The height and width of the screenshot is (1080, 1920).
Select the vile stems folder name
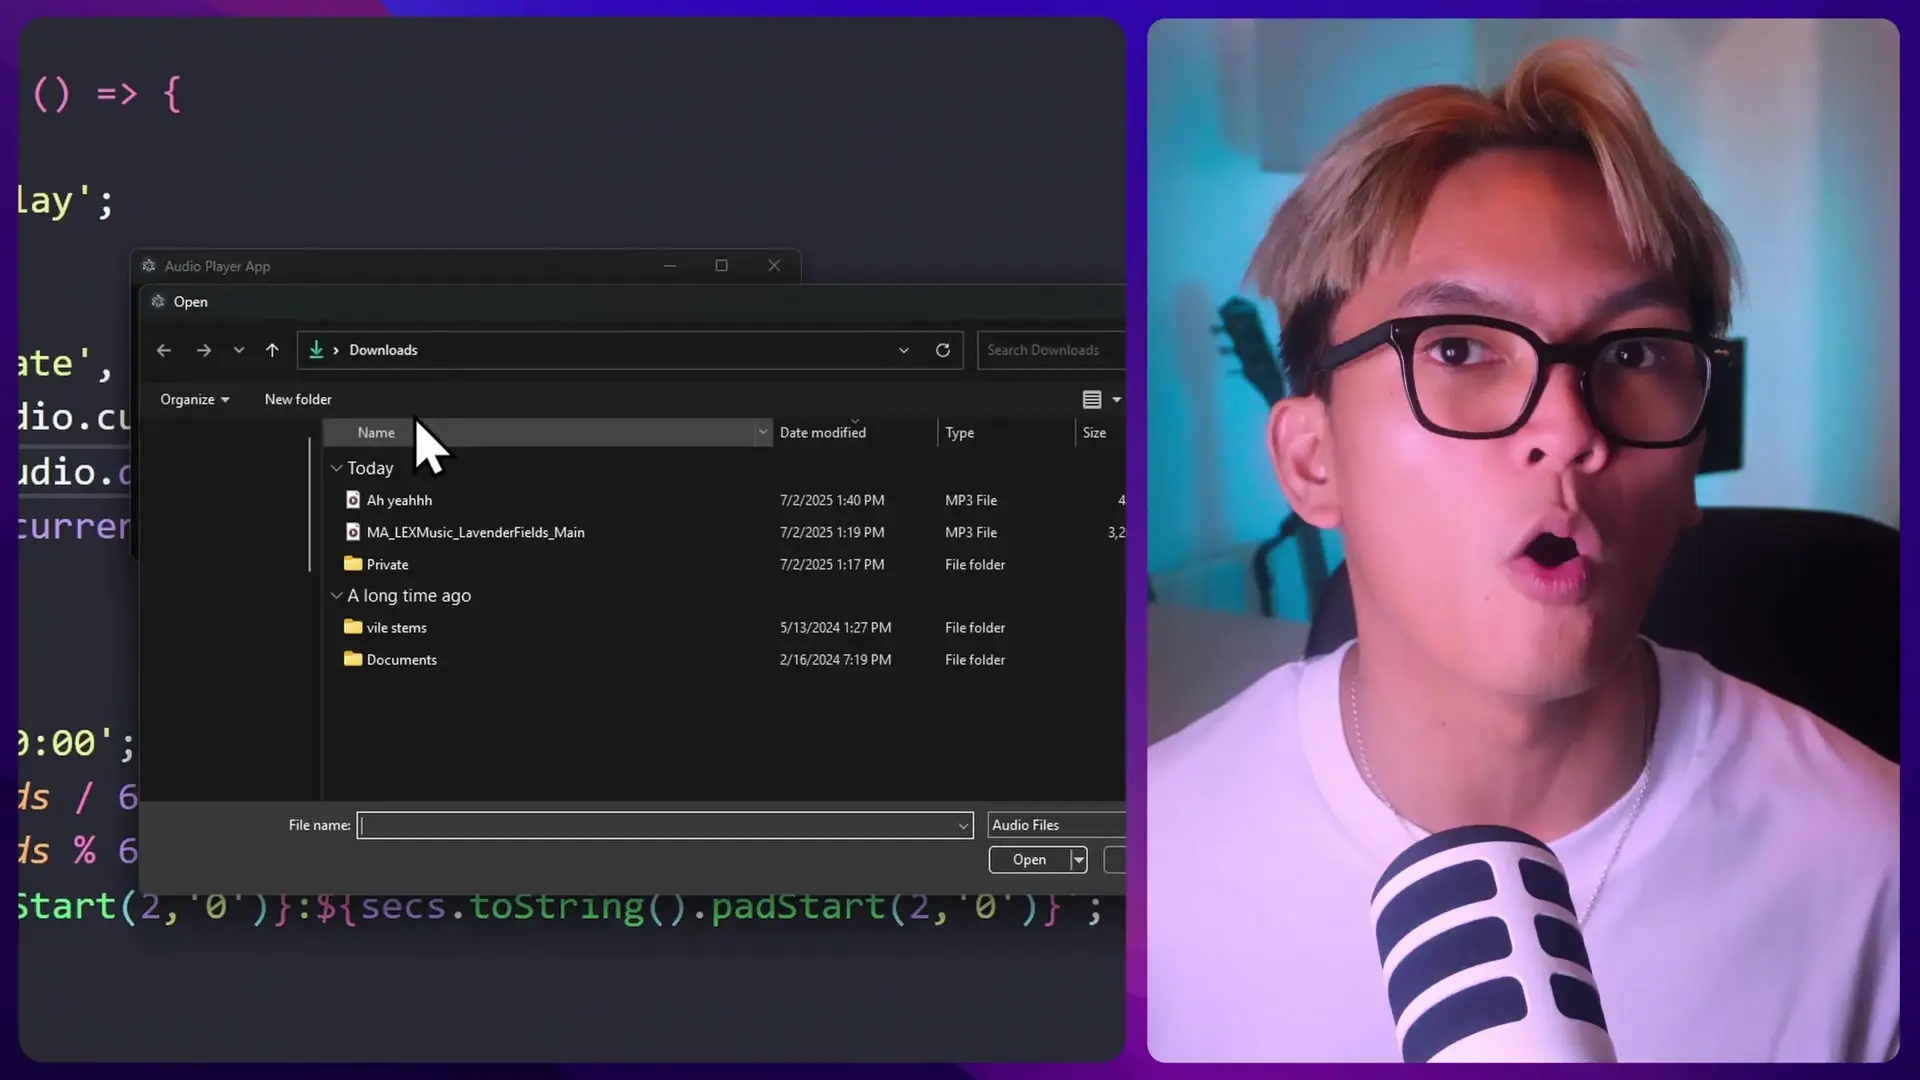397,628
